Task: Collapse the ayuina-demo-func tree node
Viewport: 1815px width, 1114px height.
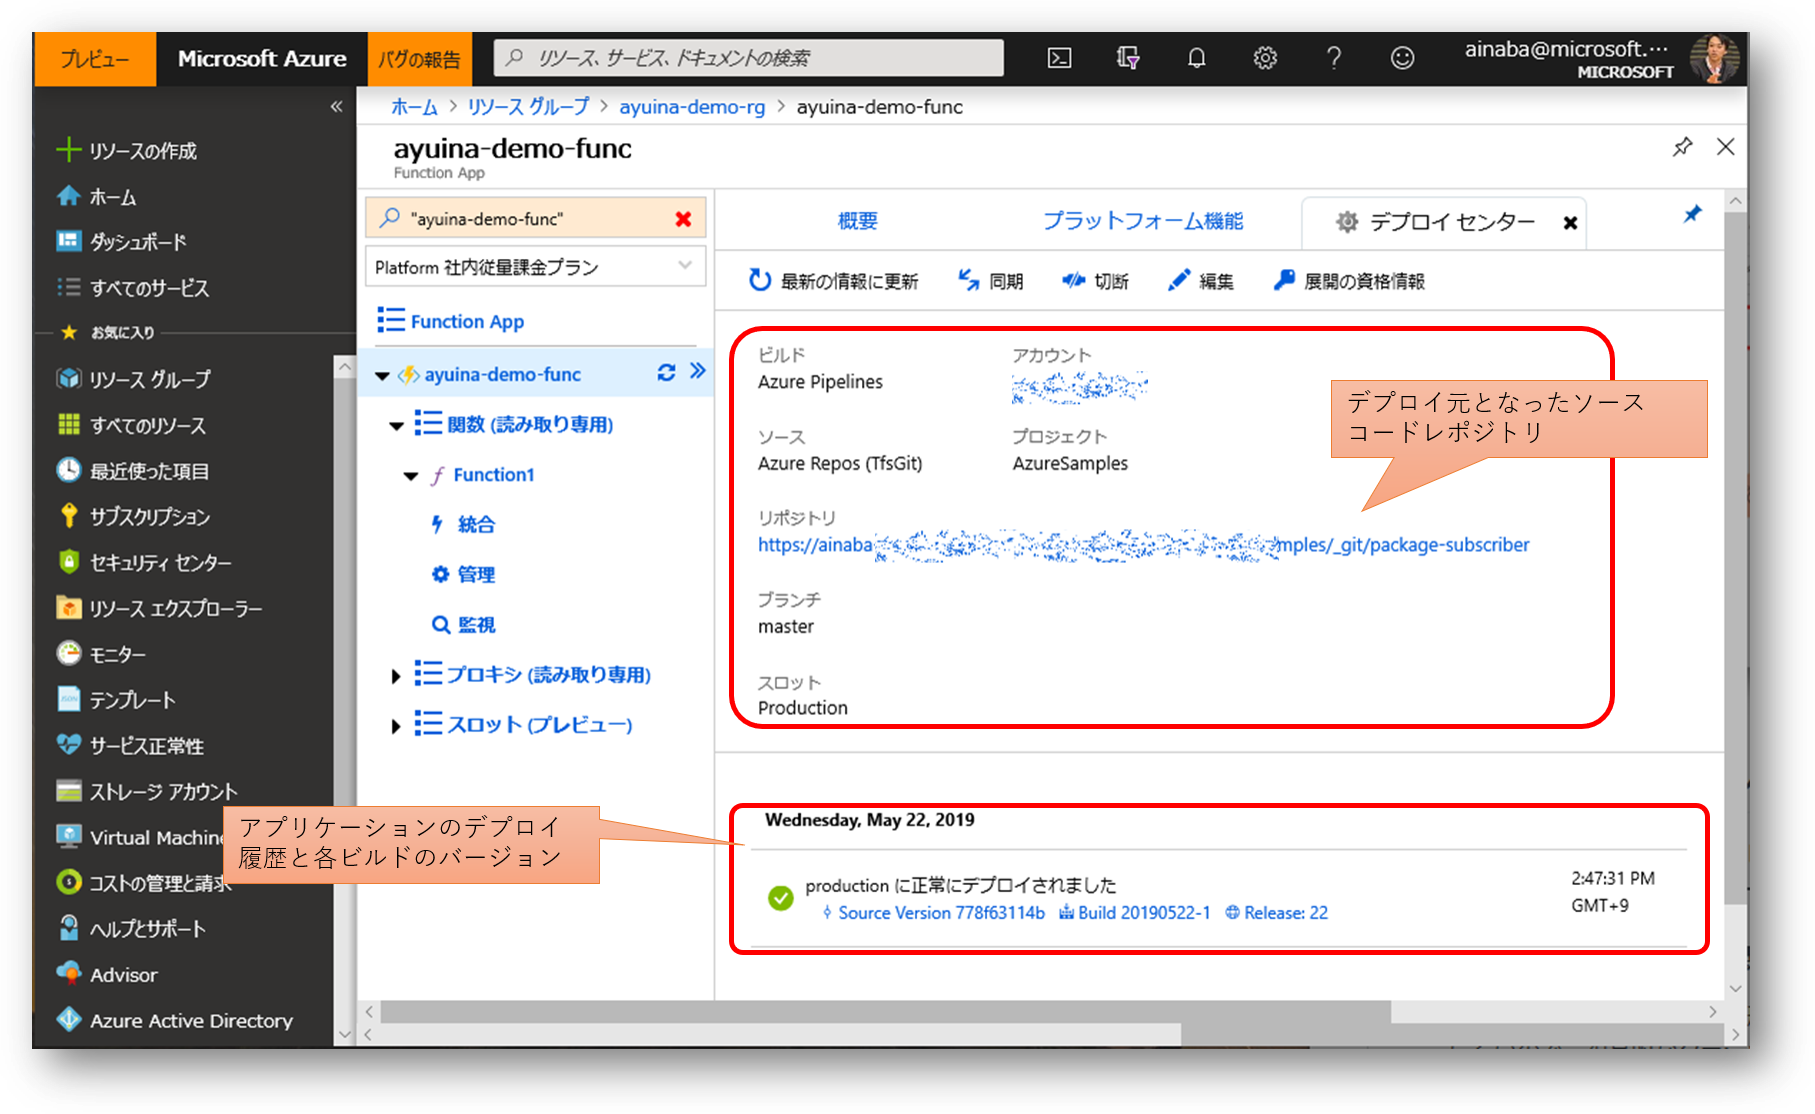Action: 382,376
